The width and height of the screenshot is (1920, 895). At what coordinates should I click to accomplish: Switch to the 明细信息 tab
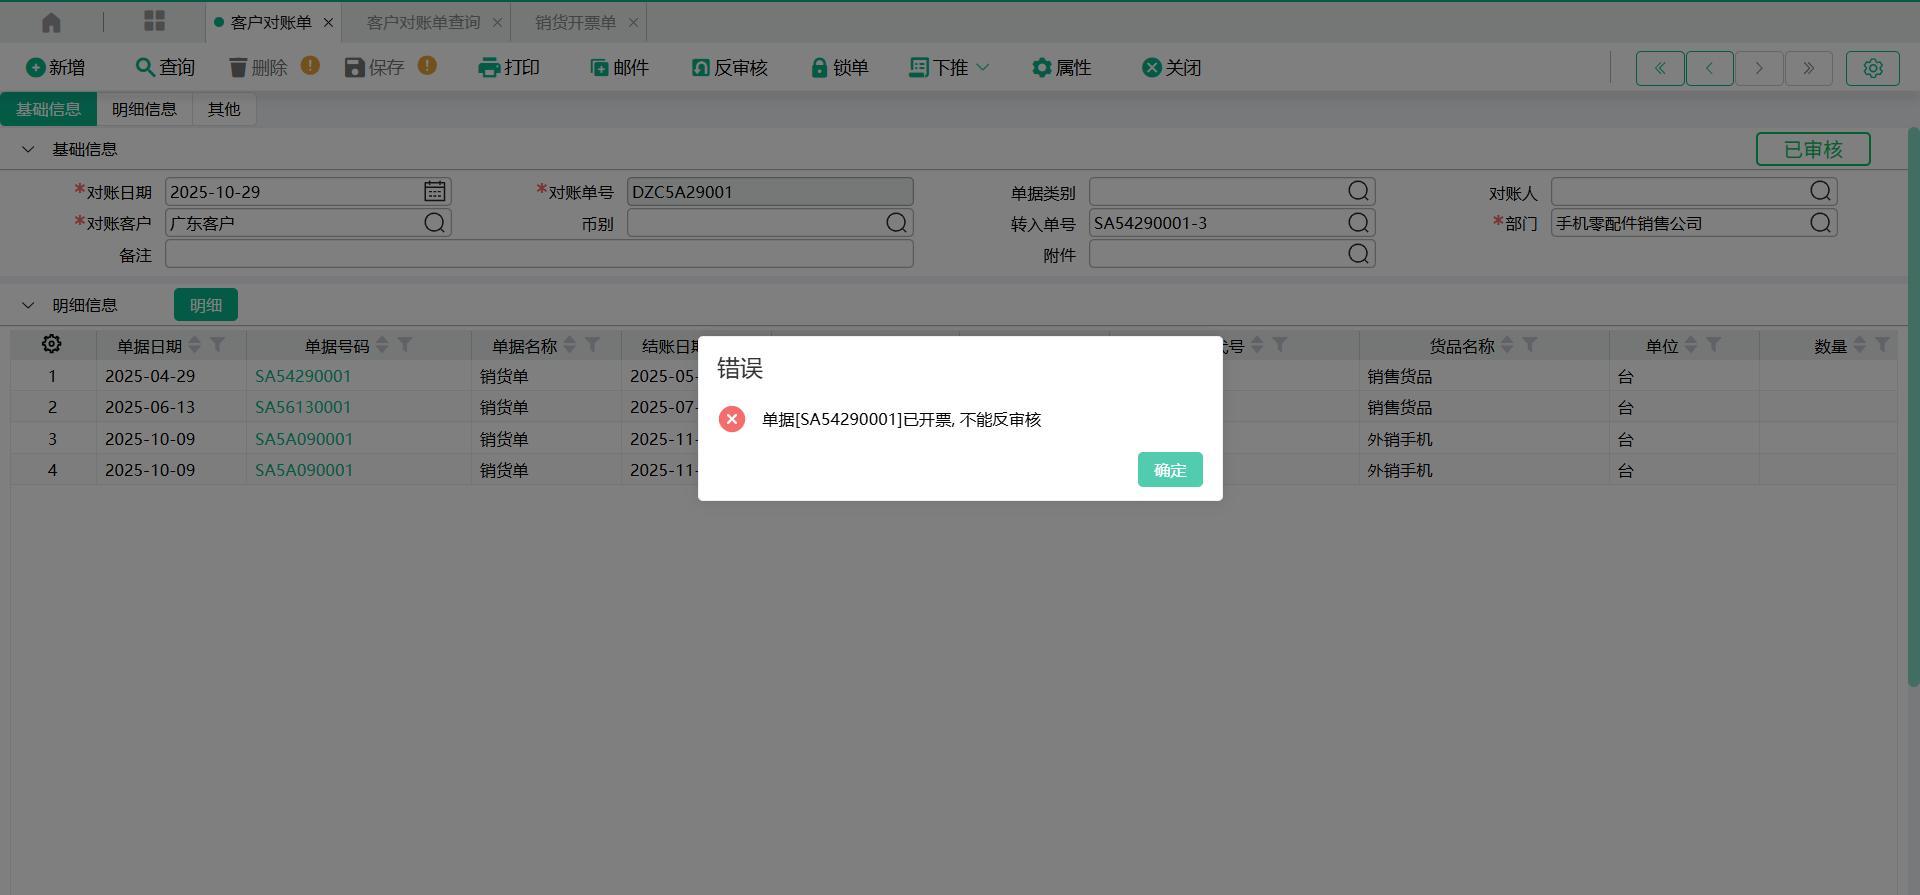coord(144,109)
